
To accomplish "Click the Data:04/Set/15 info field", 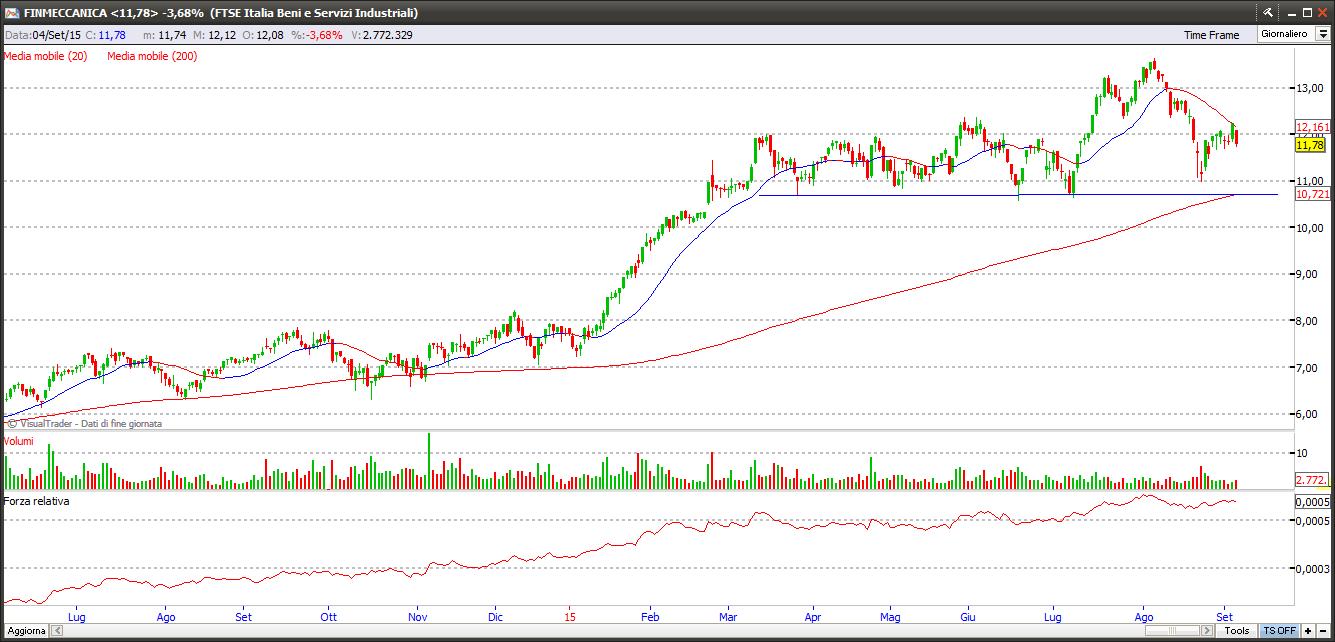I will coord(43,35).
